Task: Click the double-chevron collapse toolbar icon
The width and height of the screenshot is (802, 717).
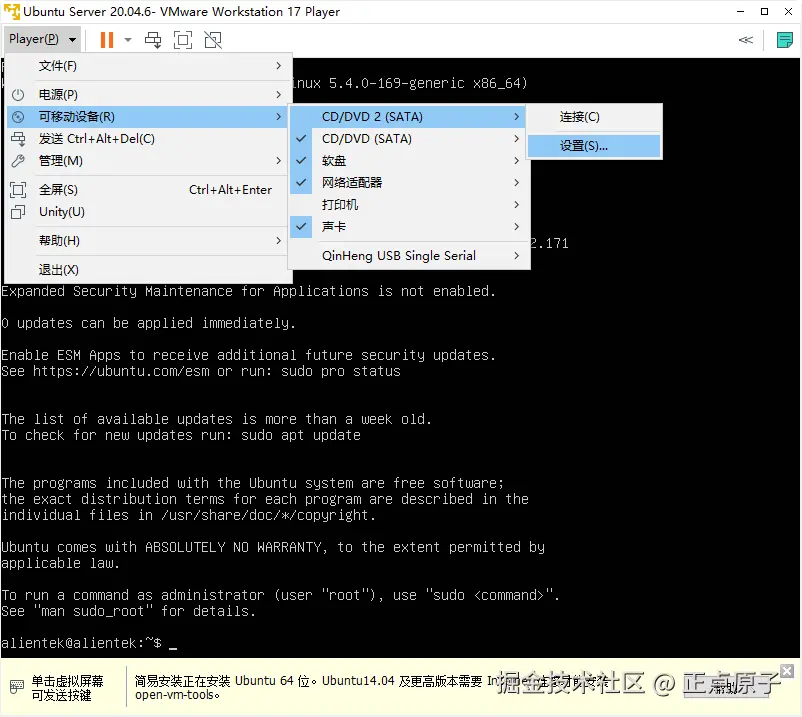Action: click(x=746, y=40)
